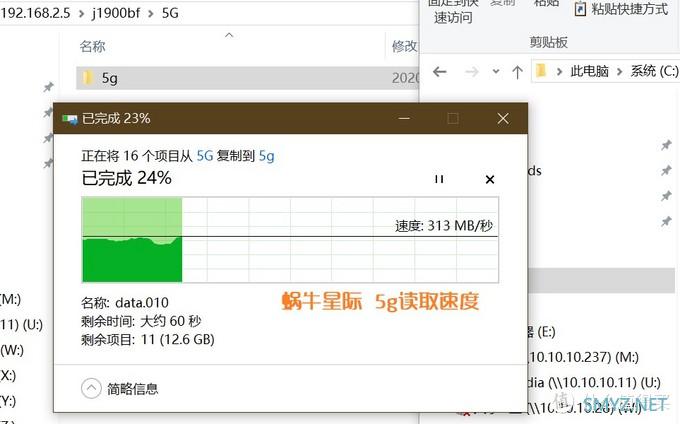
Task: Select (U:) drive in left navigation pane
Action: click(21, 325)
